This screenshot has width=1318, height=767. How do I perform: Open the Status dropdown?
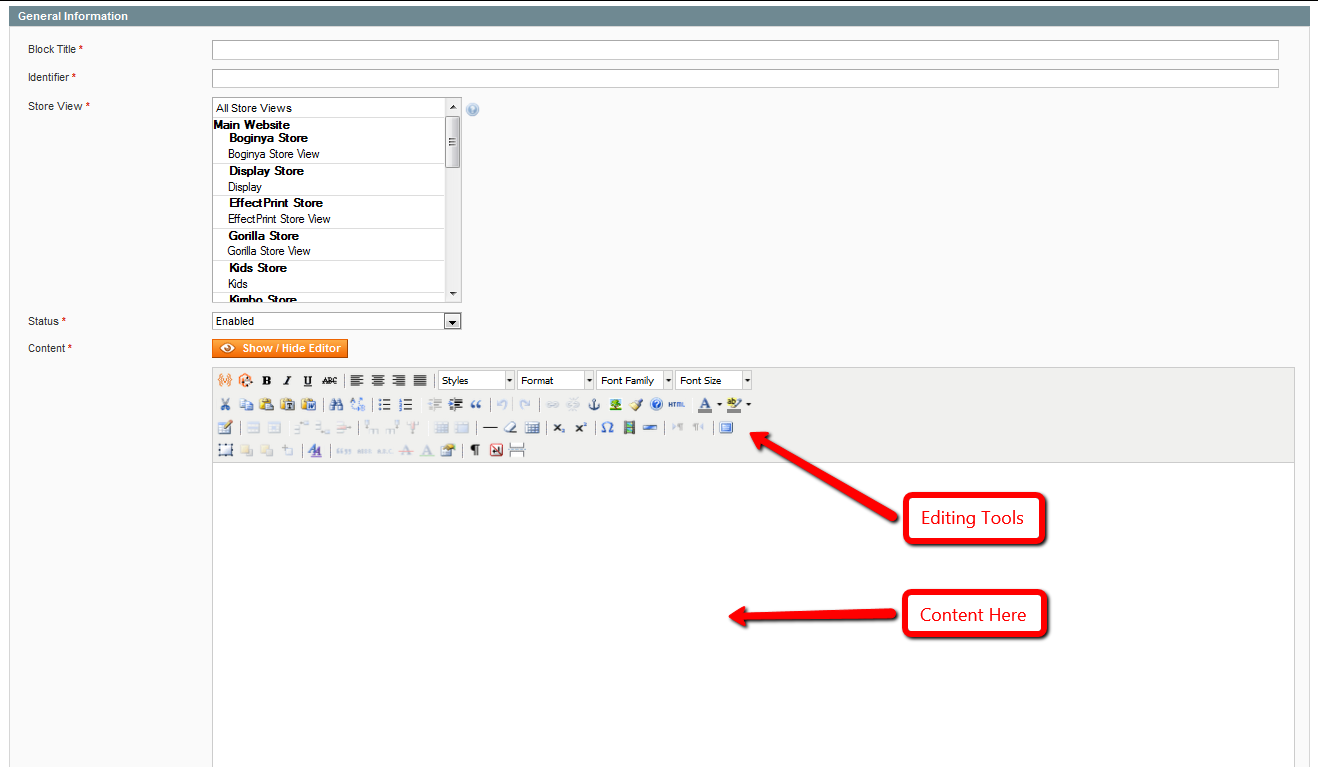[336, 321]
